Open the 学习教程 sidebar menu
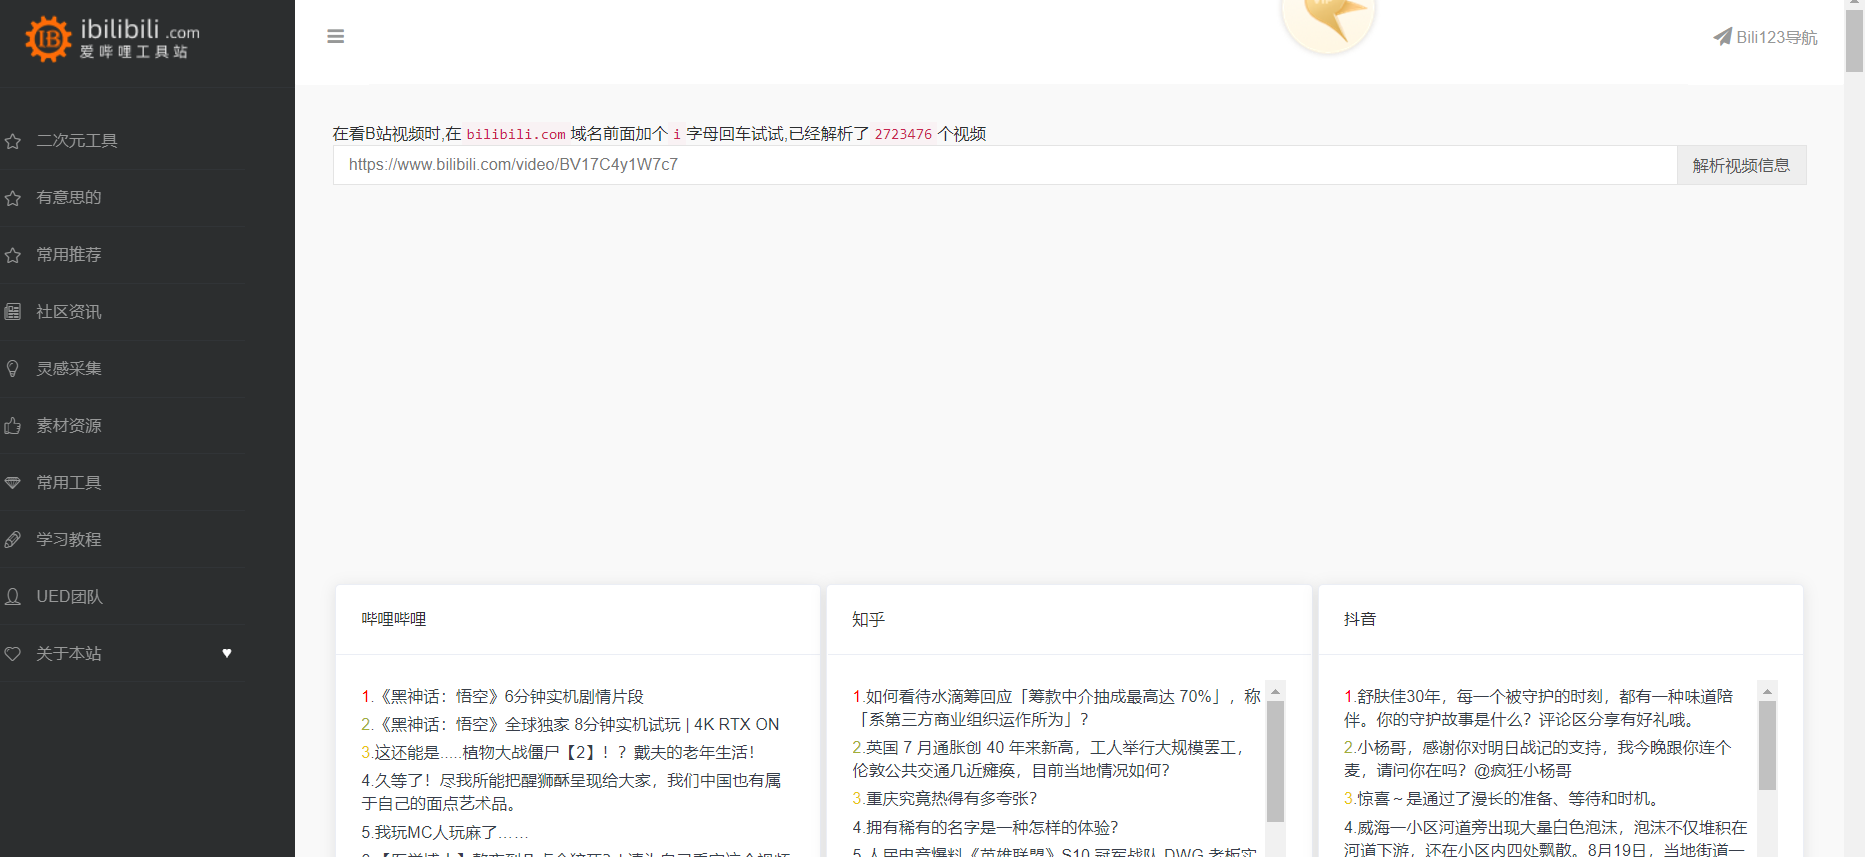Viewport: 1865px width, 857px height. tap(69, 540)
